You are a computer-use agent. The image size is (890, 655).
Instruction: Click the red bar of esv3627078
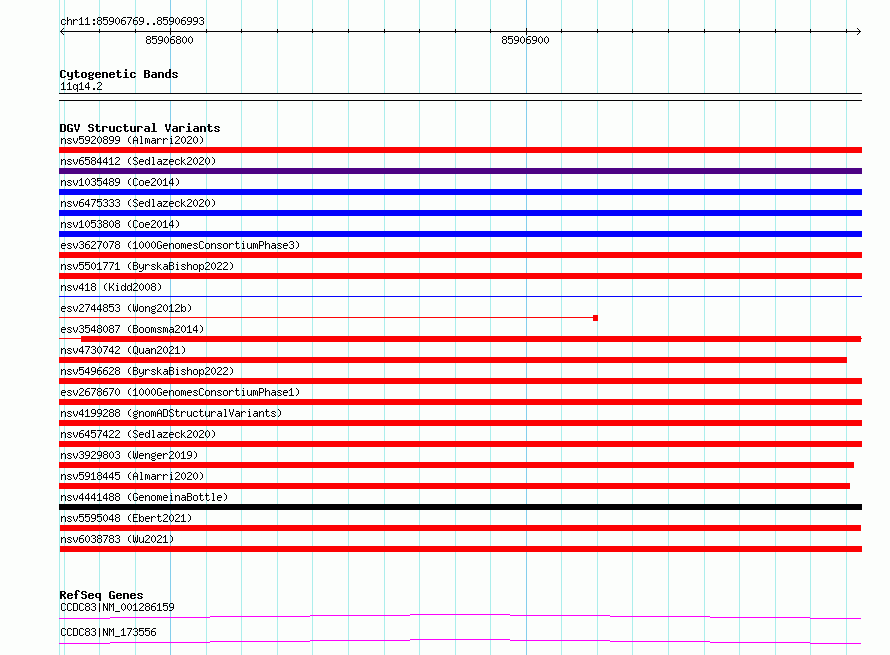click(x=460, y=255)
